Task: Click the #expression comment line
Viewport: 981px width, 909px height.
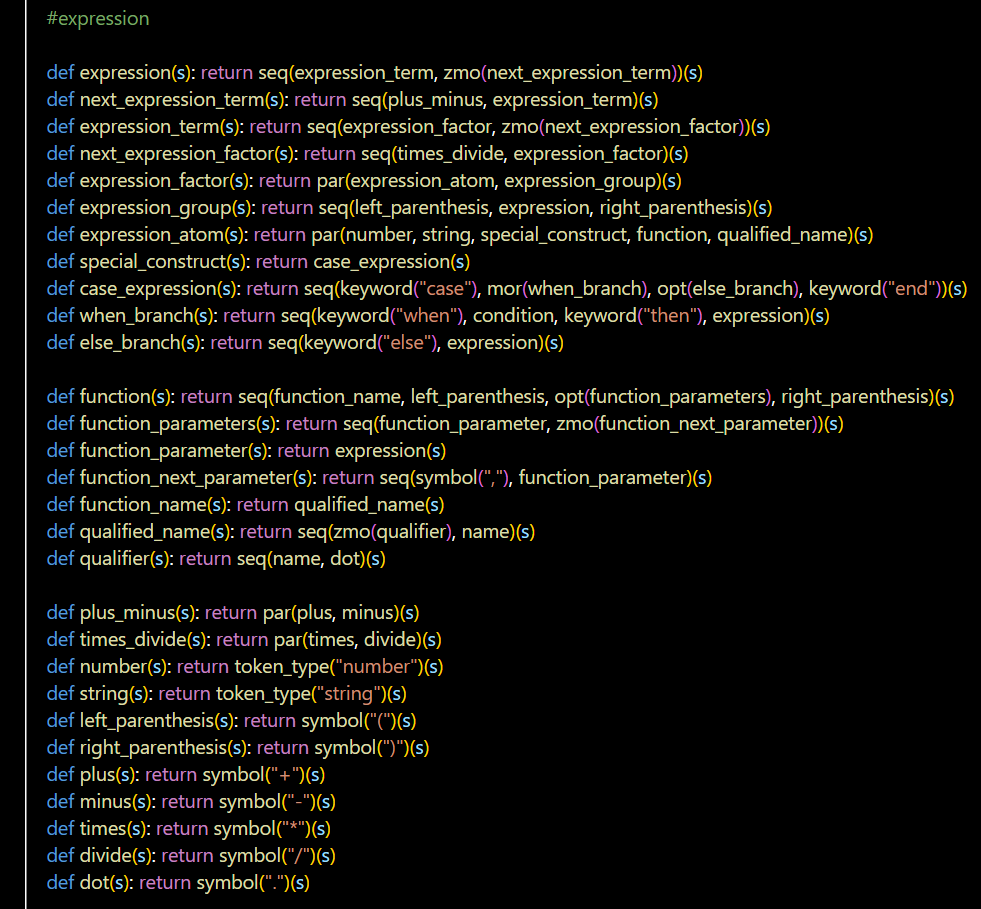Action: click(98, 19)
